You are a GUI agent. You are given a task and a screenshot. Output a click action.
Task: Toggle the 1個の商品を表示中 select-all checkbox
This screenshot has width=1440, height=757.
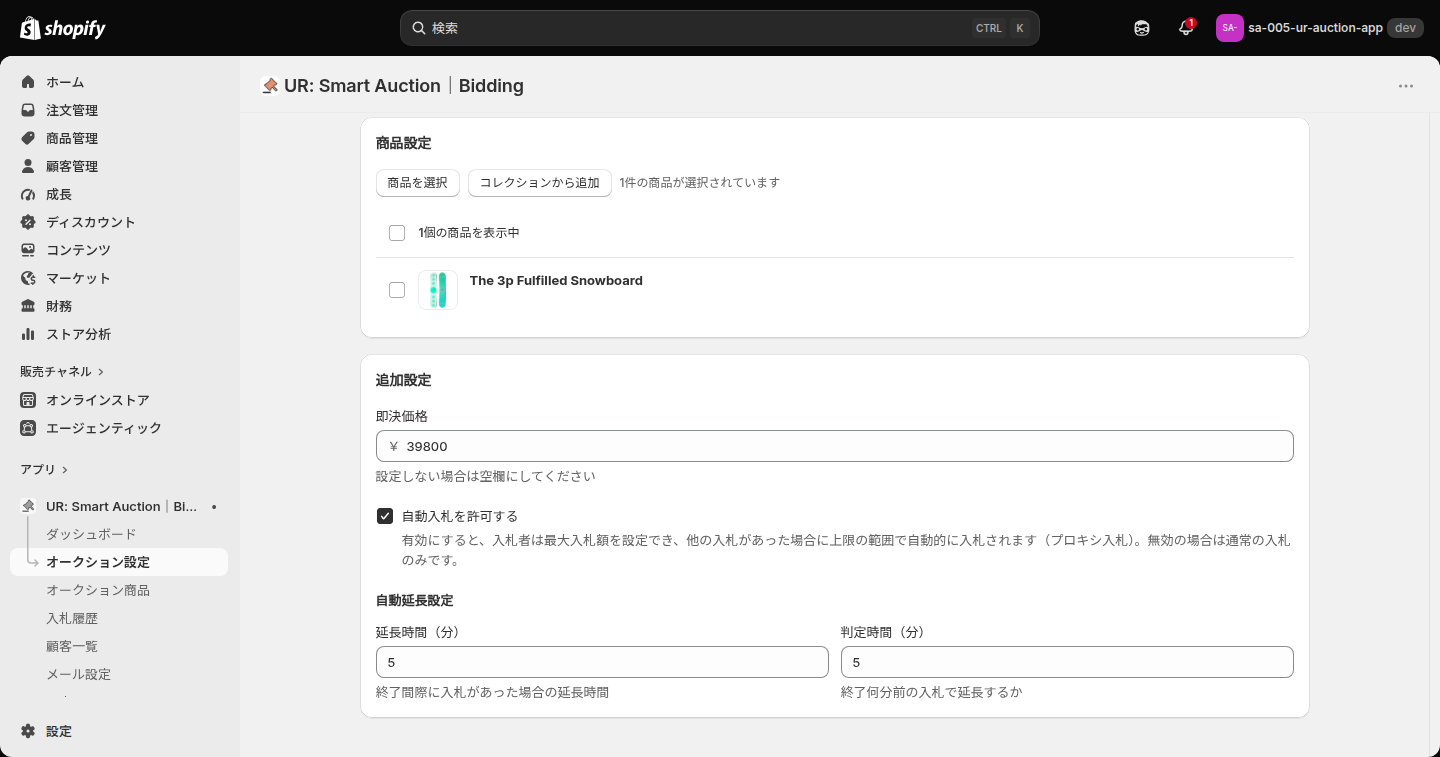tap(397, 233)
